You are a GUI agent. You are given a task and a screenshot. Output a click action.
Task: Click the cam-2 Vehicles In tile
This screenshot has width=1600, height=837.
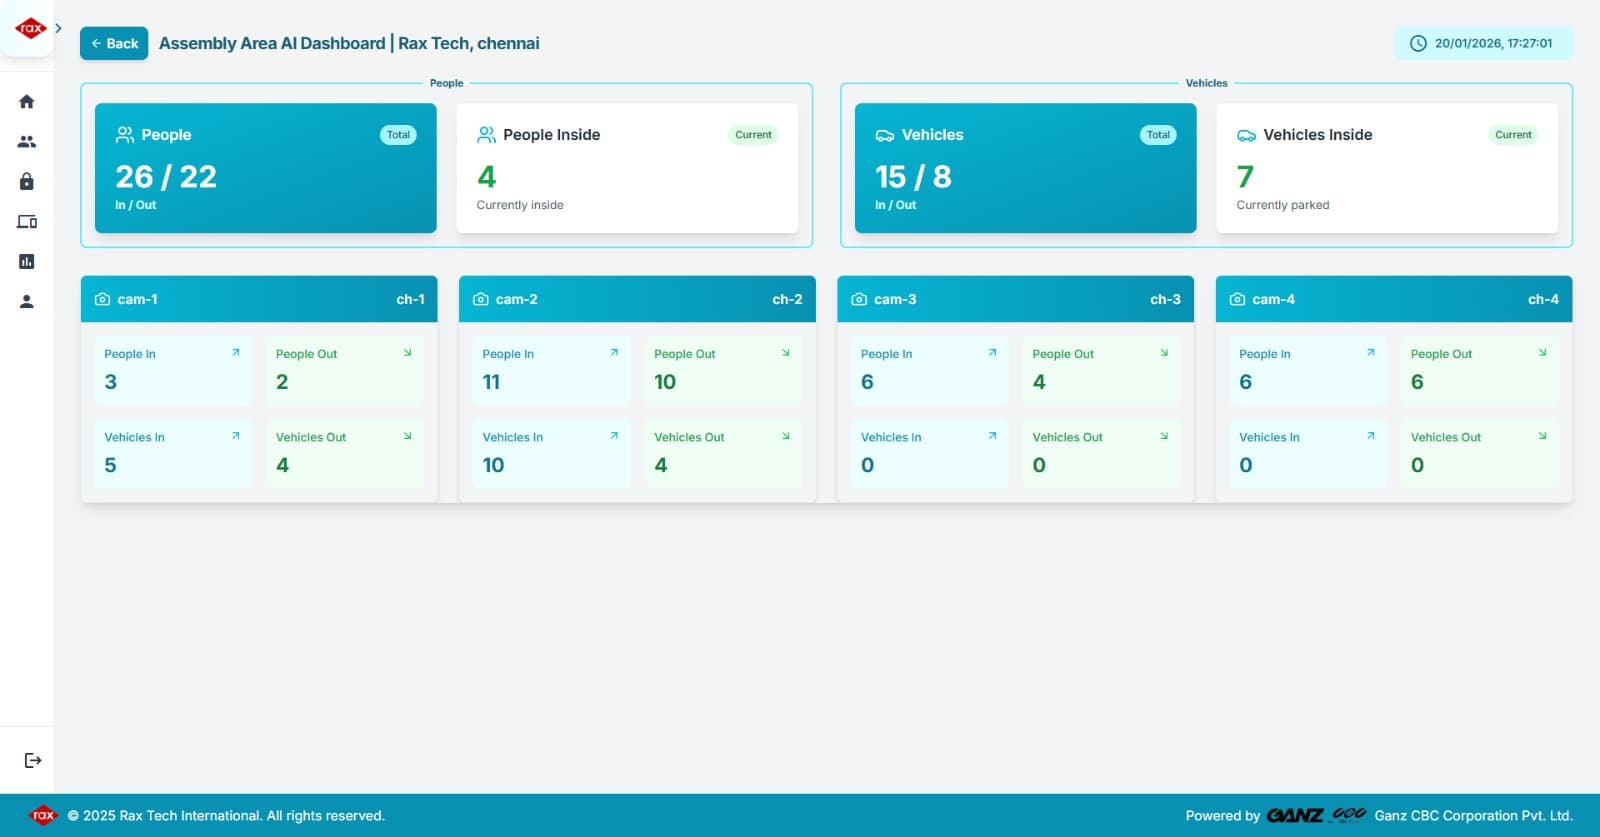click(551, 453)
